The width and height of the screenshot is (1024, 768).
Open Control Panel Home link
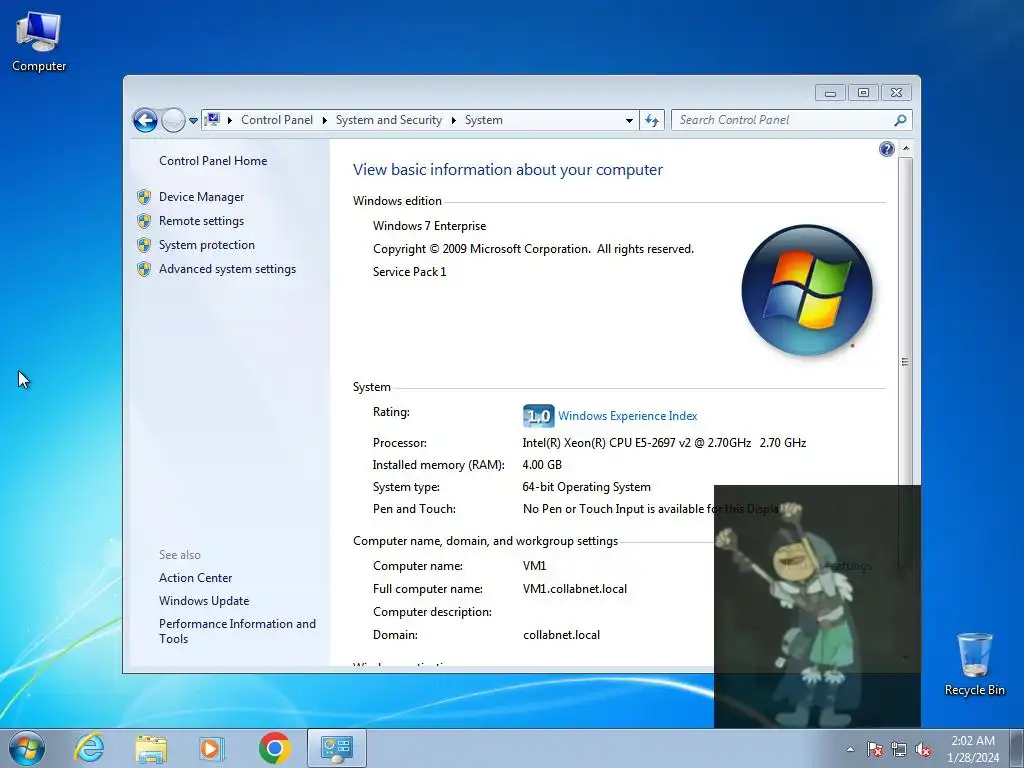pyautogui.click(x=213, y=161)
